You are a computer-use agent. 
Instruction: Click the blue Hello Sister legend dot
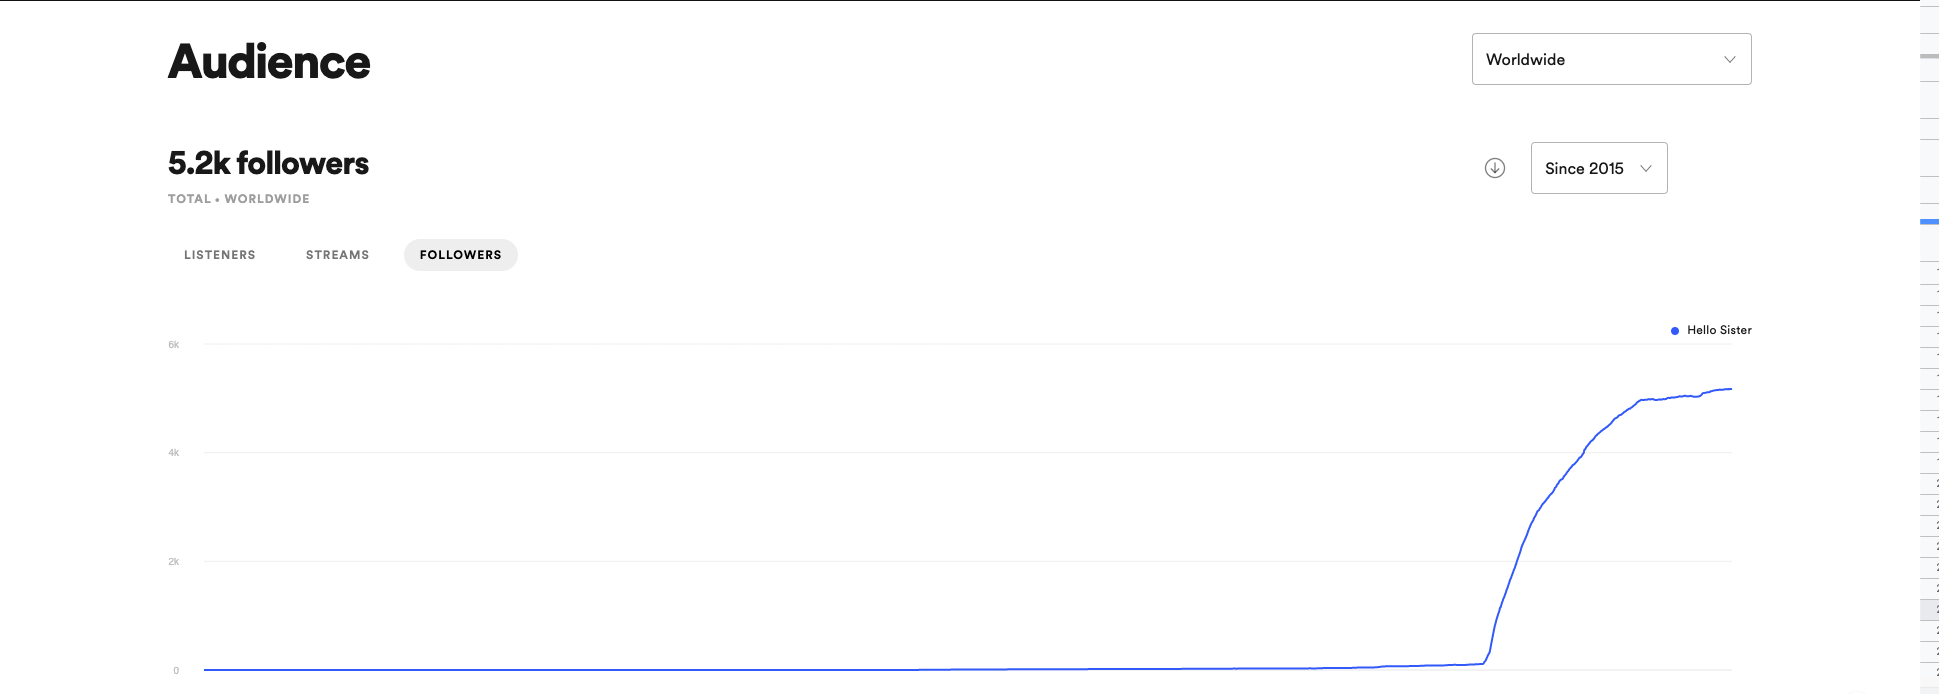point(1675,331)
